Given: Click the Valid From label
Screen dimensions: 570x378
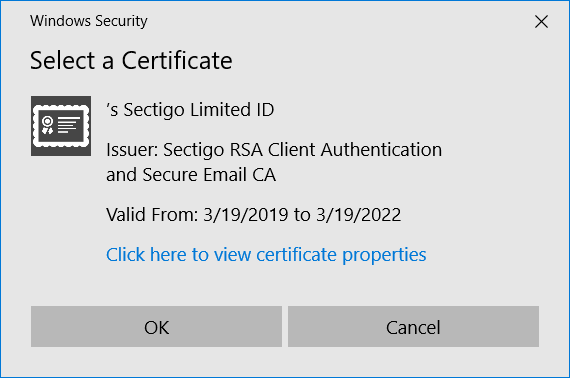Looking at the screenshot, I should click(152, 214).
